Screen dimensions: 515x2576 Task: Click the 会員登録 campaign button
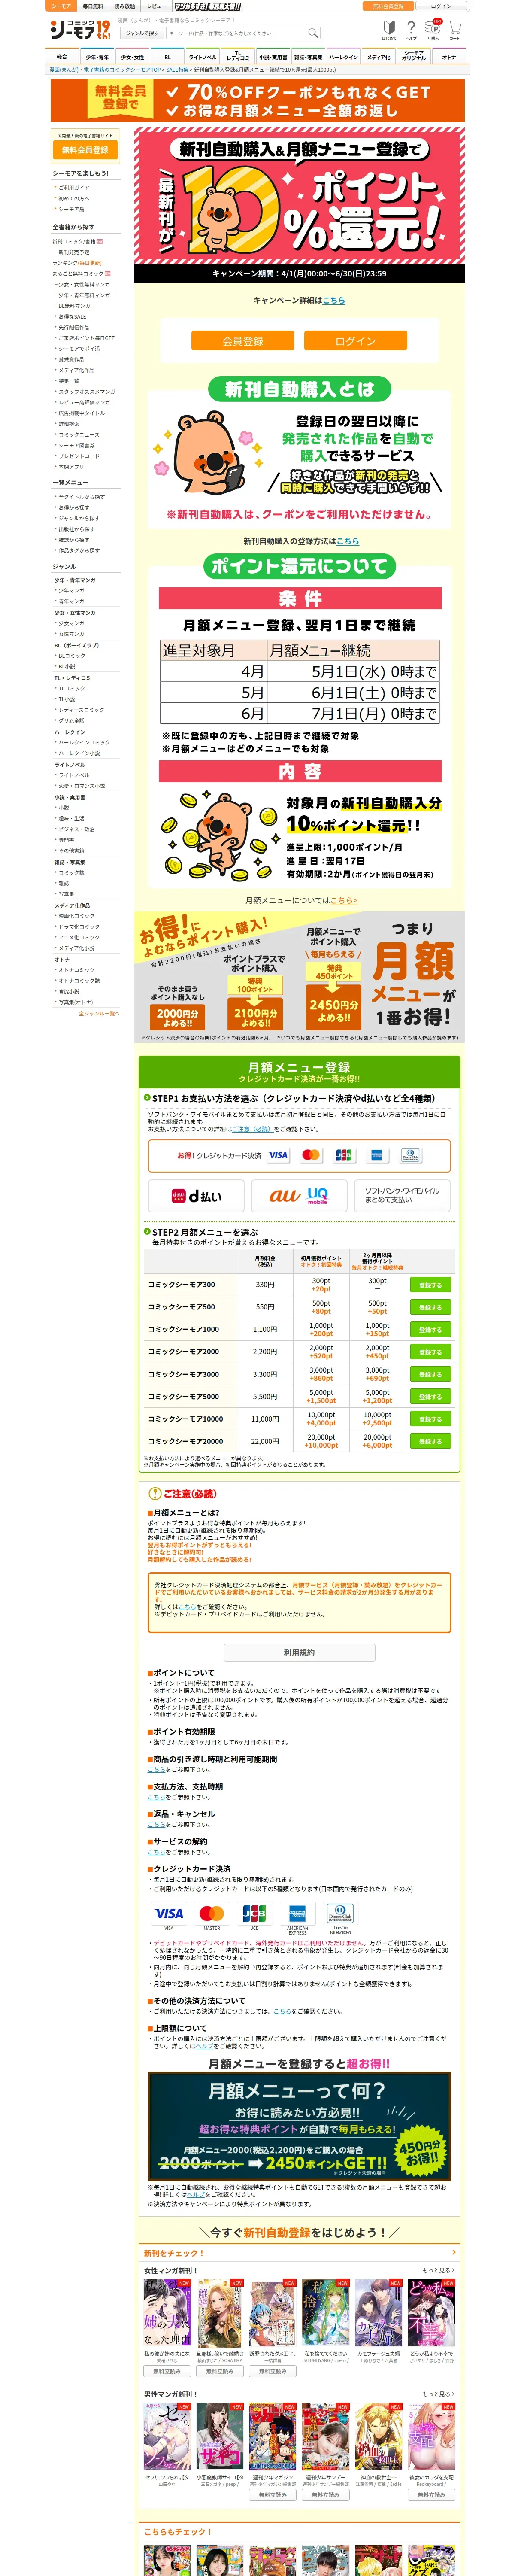(243, 341)
